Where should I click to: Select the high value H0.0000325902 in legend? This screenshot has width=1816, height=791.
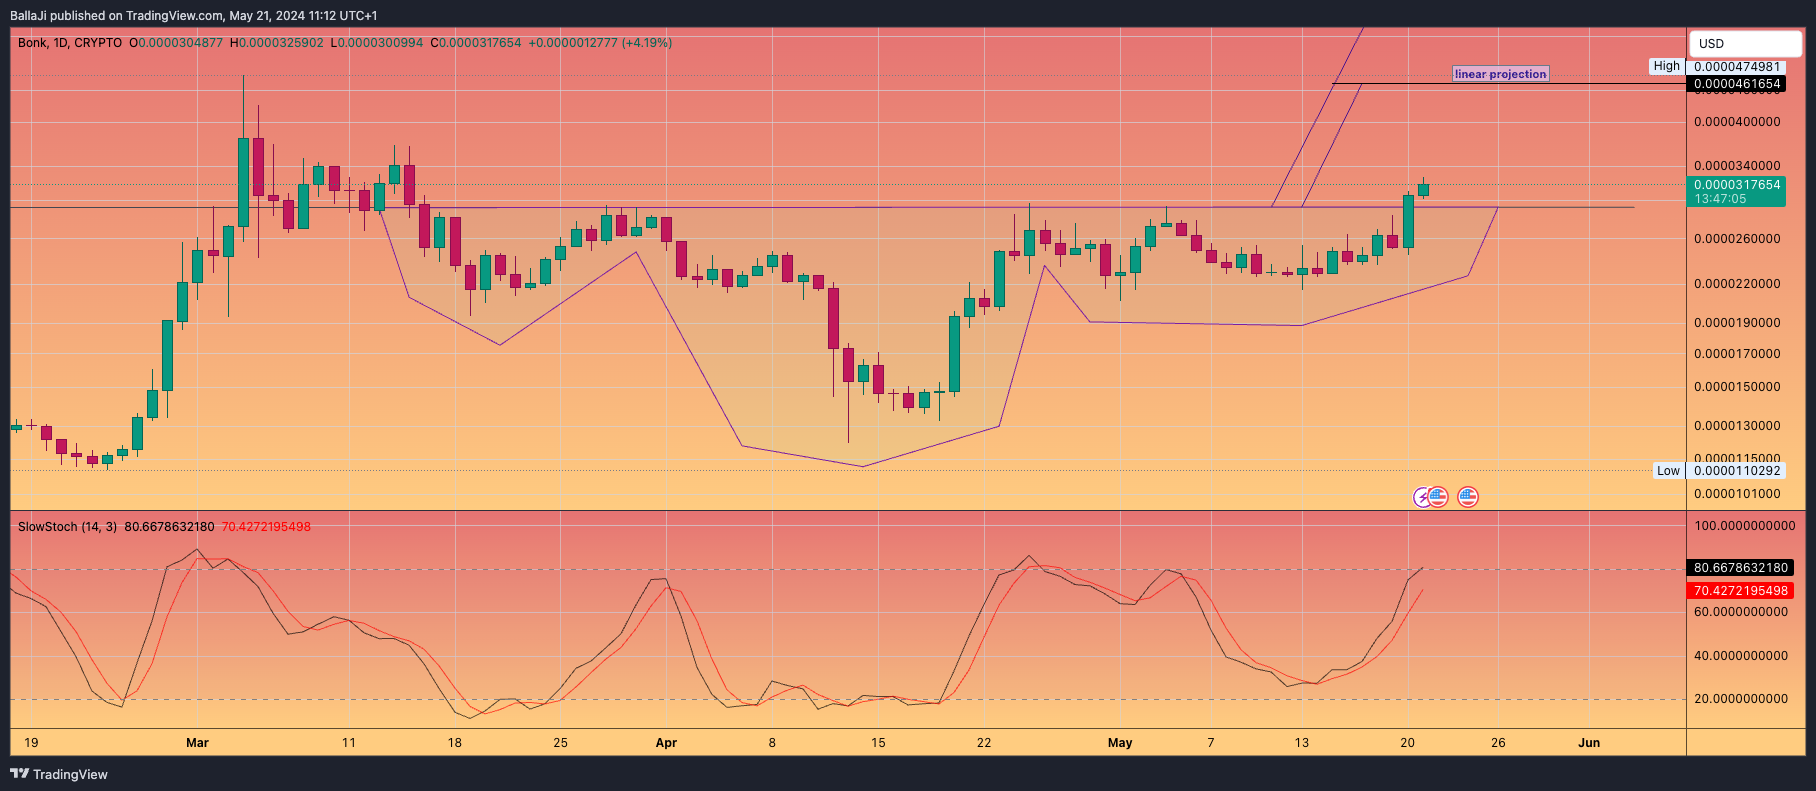pos(277,43)
